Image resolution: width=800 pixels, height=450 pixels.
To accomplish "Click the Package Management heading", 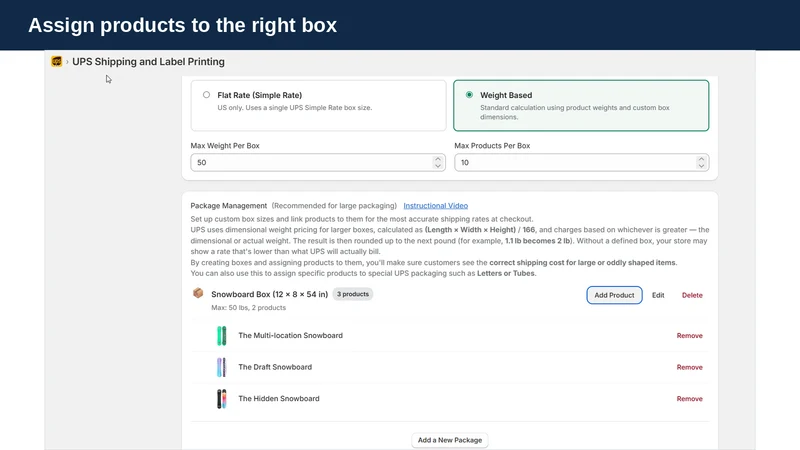I will tap(229, 206).
